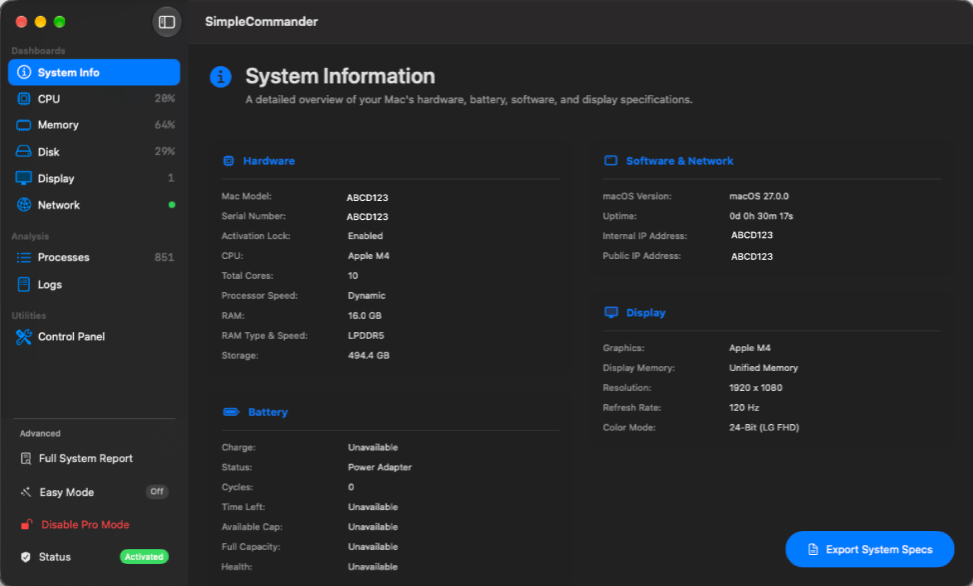The width and height of the screenshot is (973, 586).
Task: Click the Disk drive icon in sidebar
Action: point(24,151)
